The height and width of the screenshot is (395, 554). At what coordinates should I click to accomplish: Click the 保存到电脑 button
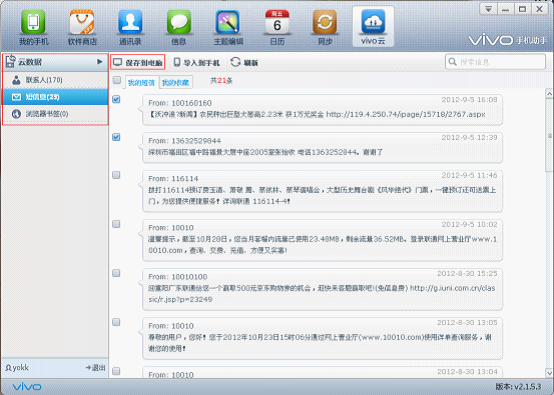[x=137, y=63]
